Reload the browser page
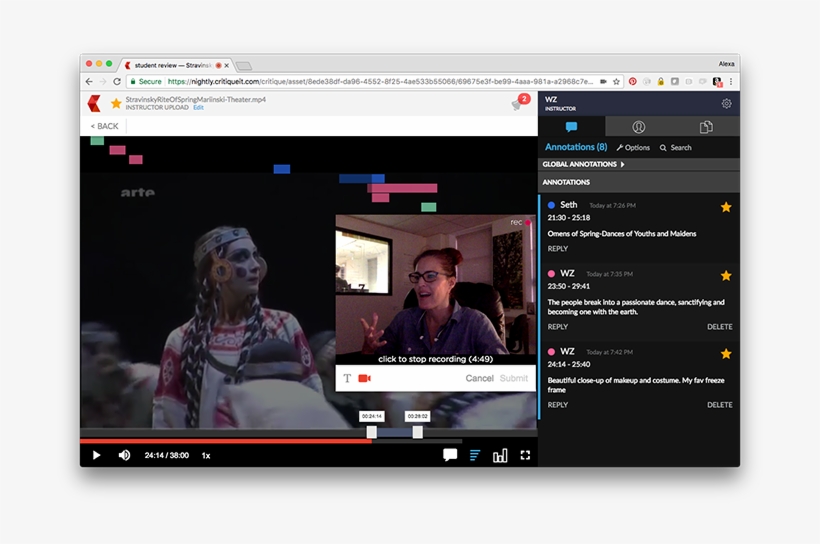The width and height of the screenshot is (820, 544). point(117,82)
